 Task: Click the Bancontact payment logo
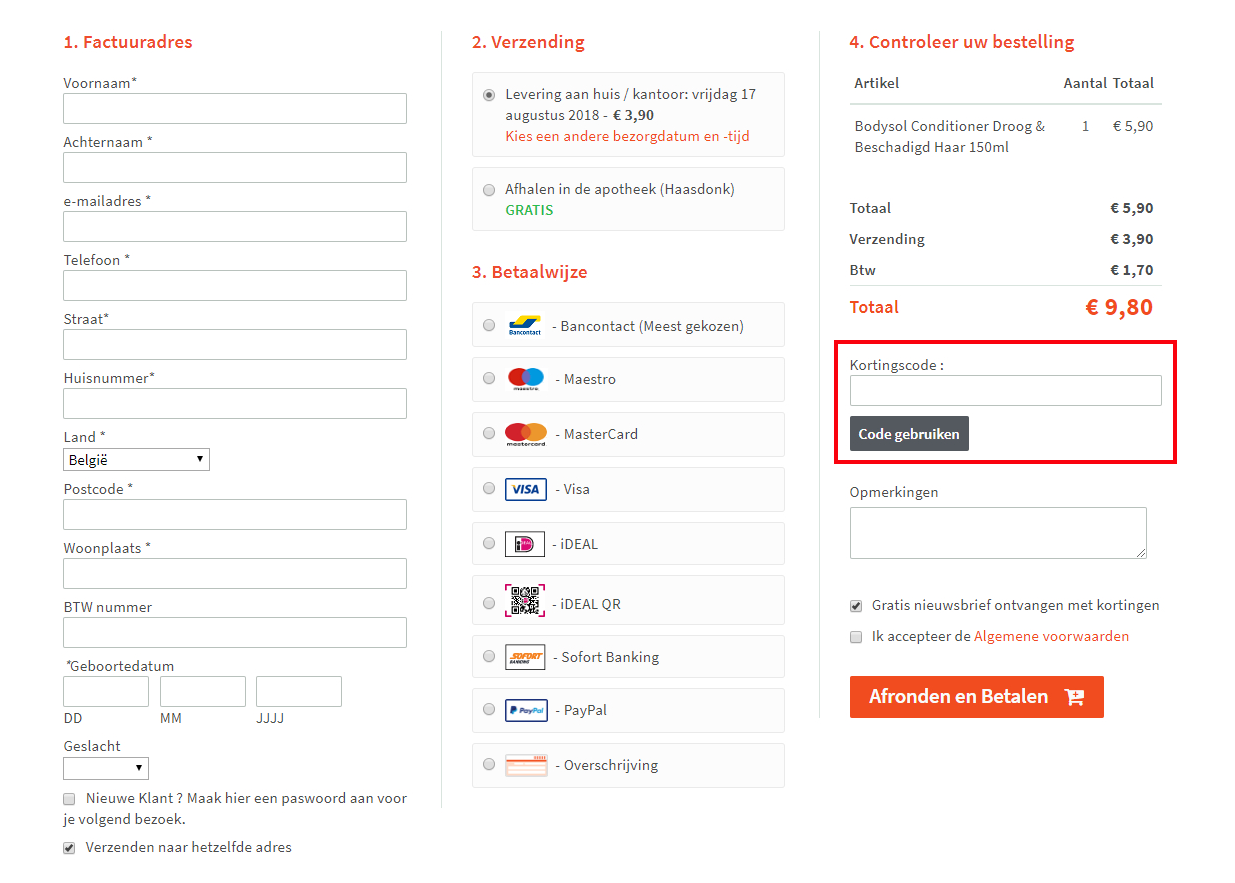click(x=525, y=325)
